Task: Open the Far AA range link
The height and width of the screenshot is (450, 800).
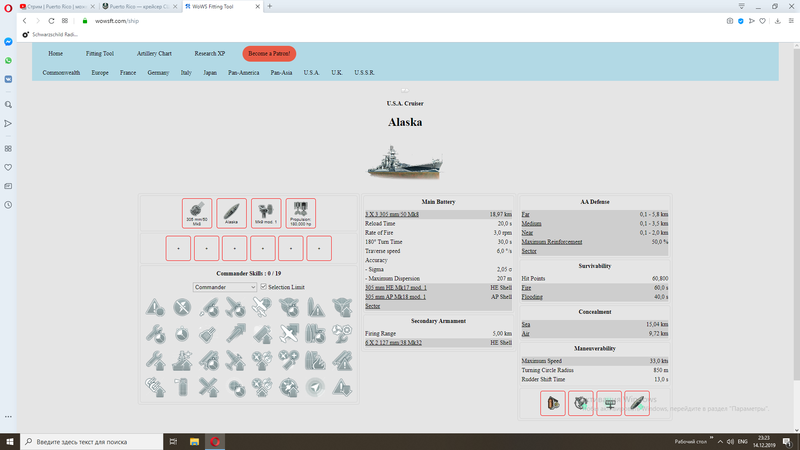Action: click(525, 214)
